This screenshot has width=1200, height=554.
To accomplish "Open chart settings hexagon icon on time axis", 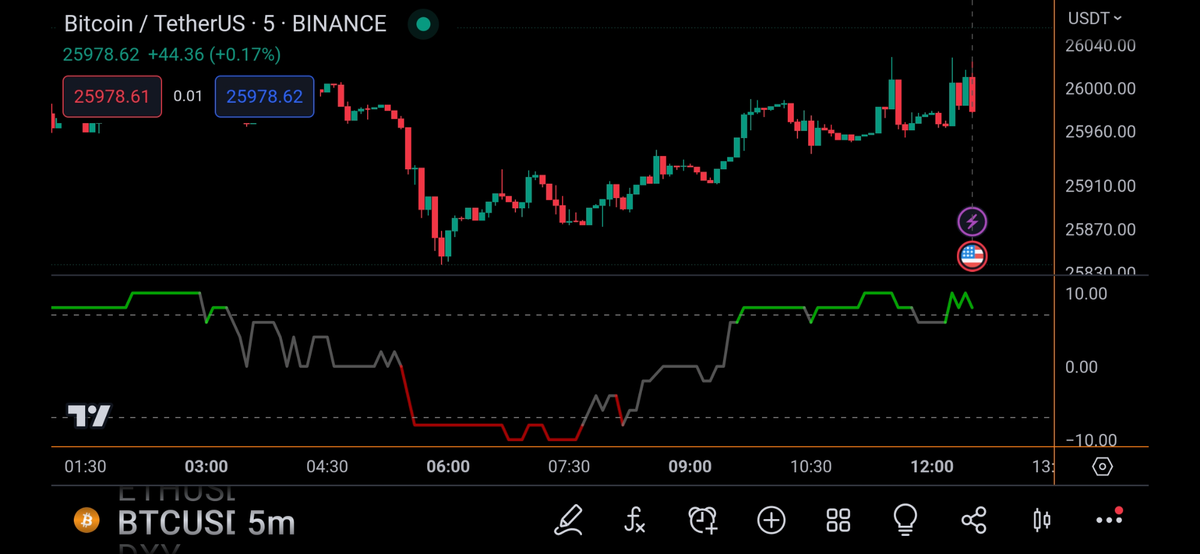I will click(1103, 467).
